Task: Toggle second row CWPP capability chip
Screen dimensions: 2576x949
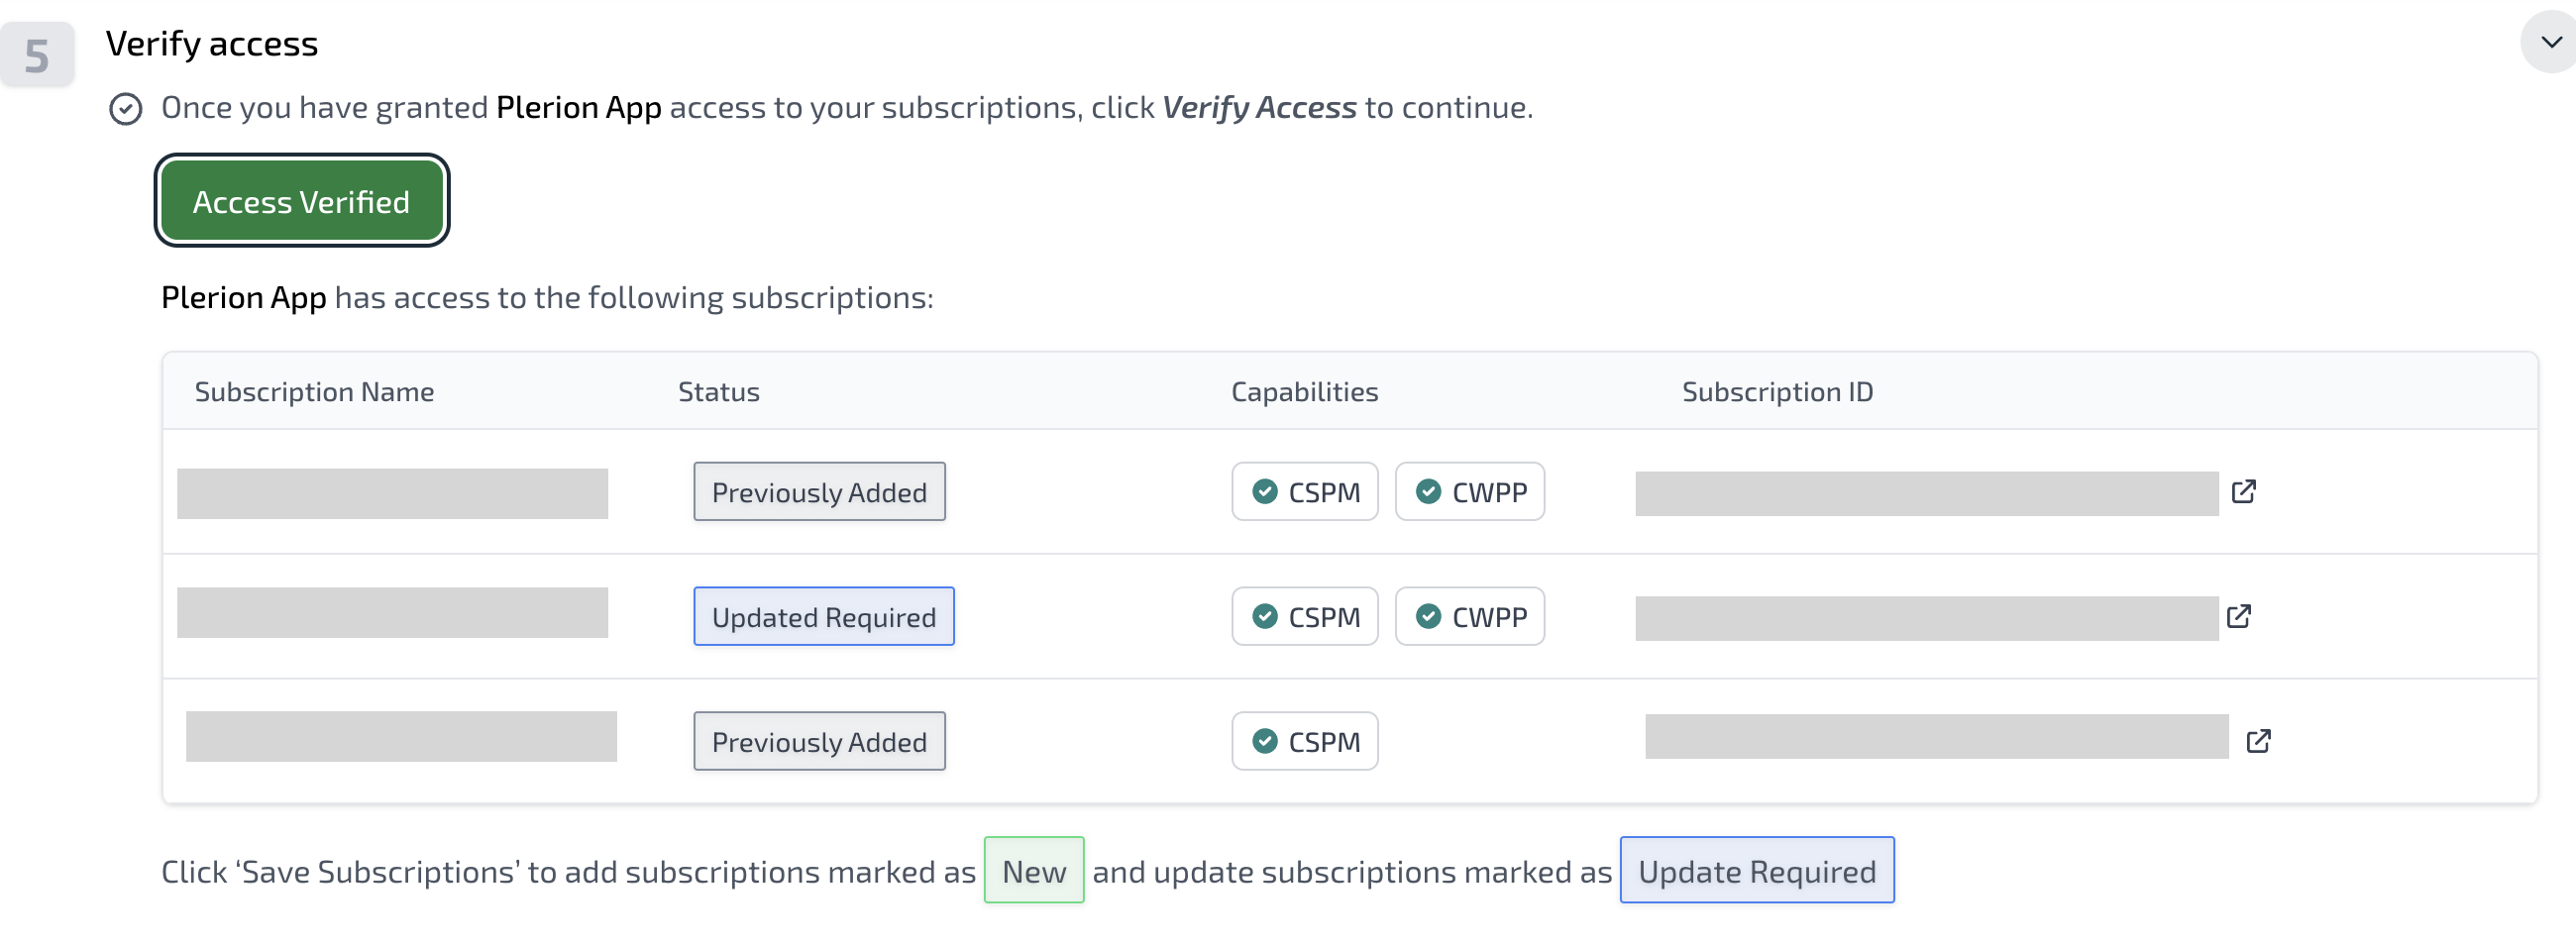Action: pos(1469,617)
